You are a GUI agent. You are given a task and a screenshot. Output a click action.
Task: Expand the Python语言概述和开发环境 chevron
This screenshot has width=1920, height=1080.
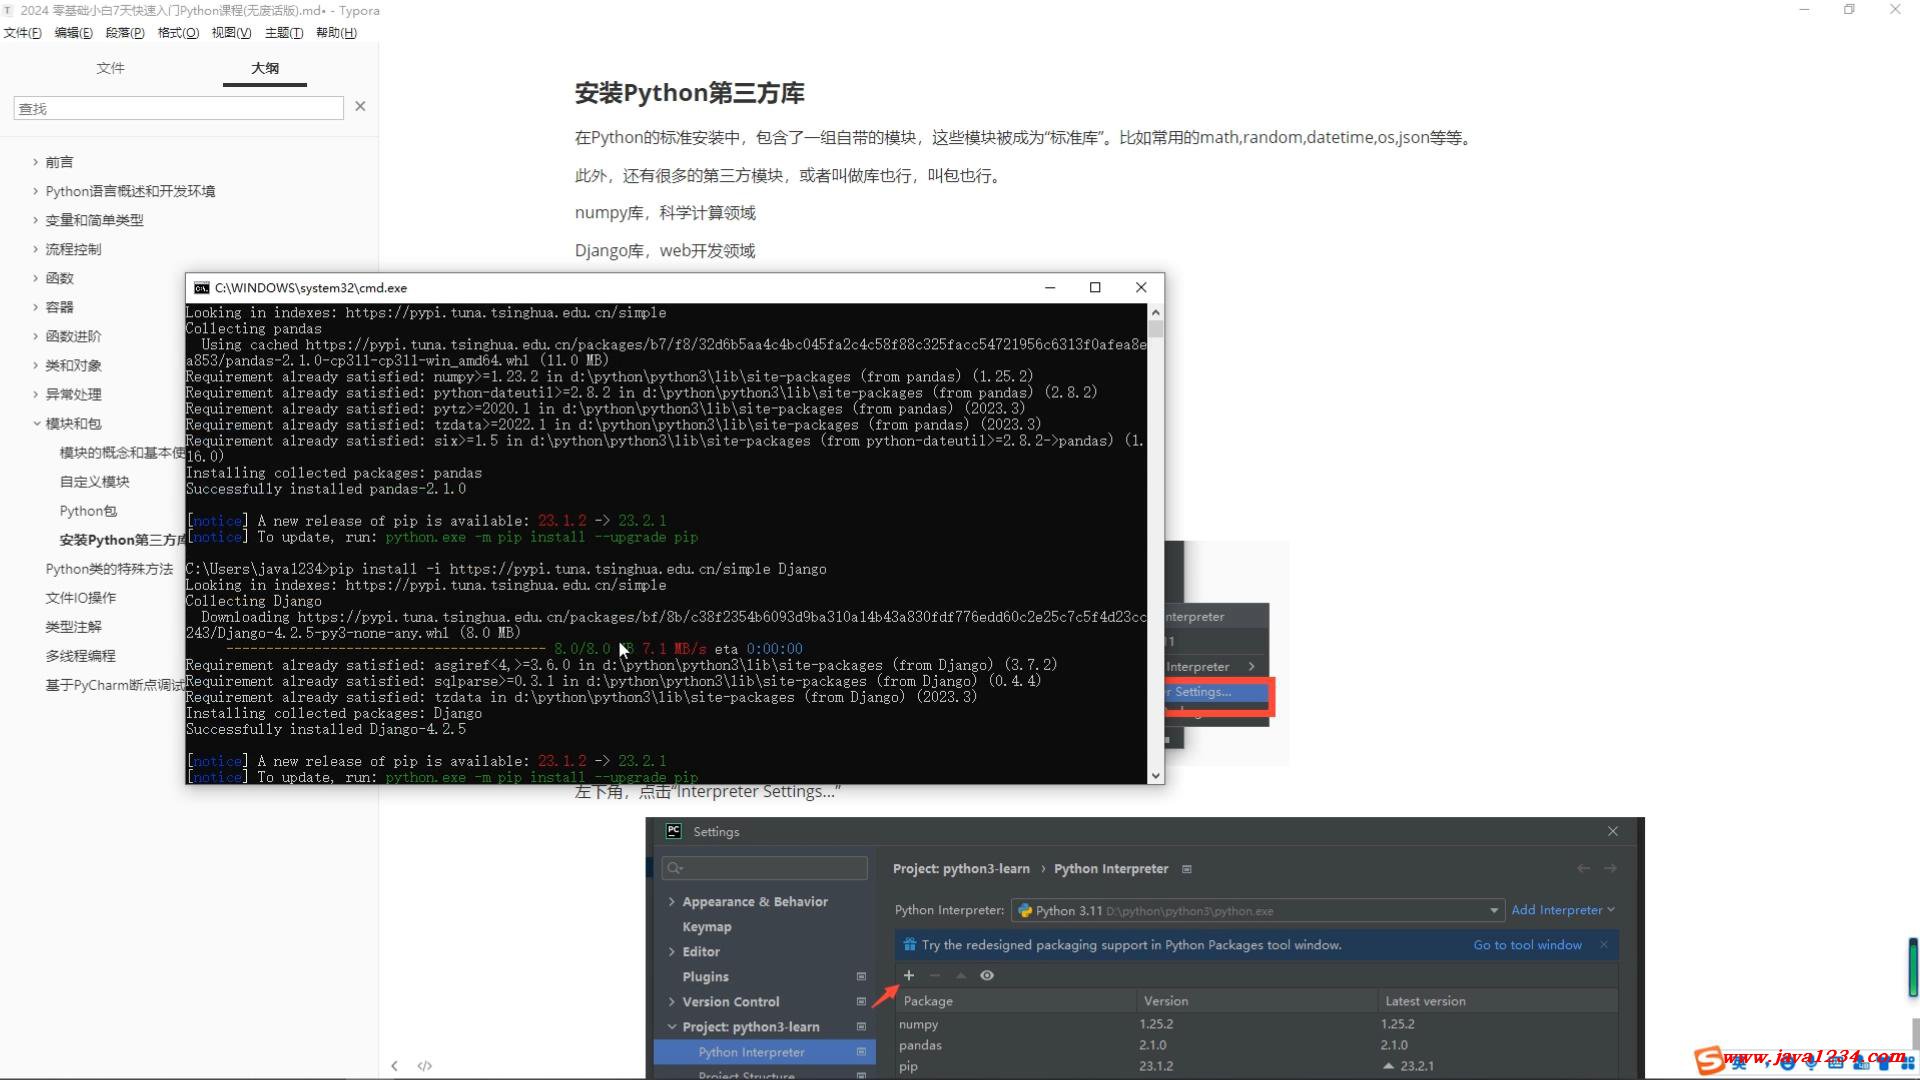point(35,191)
